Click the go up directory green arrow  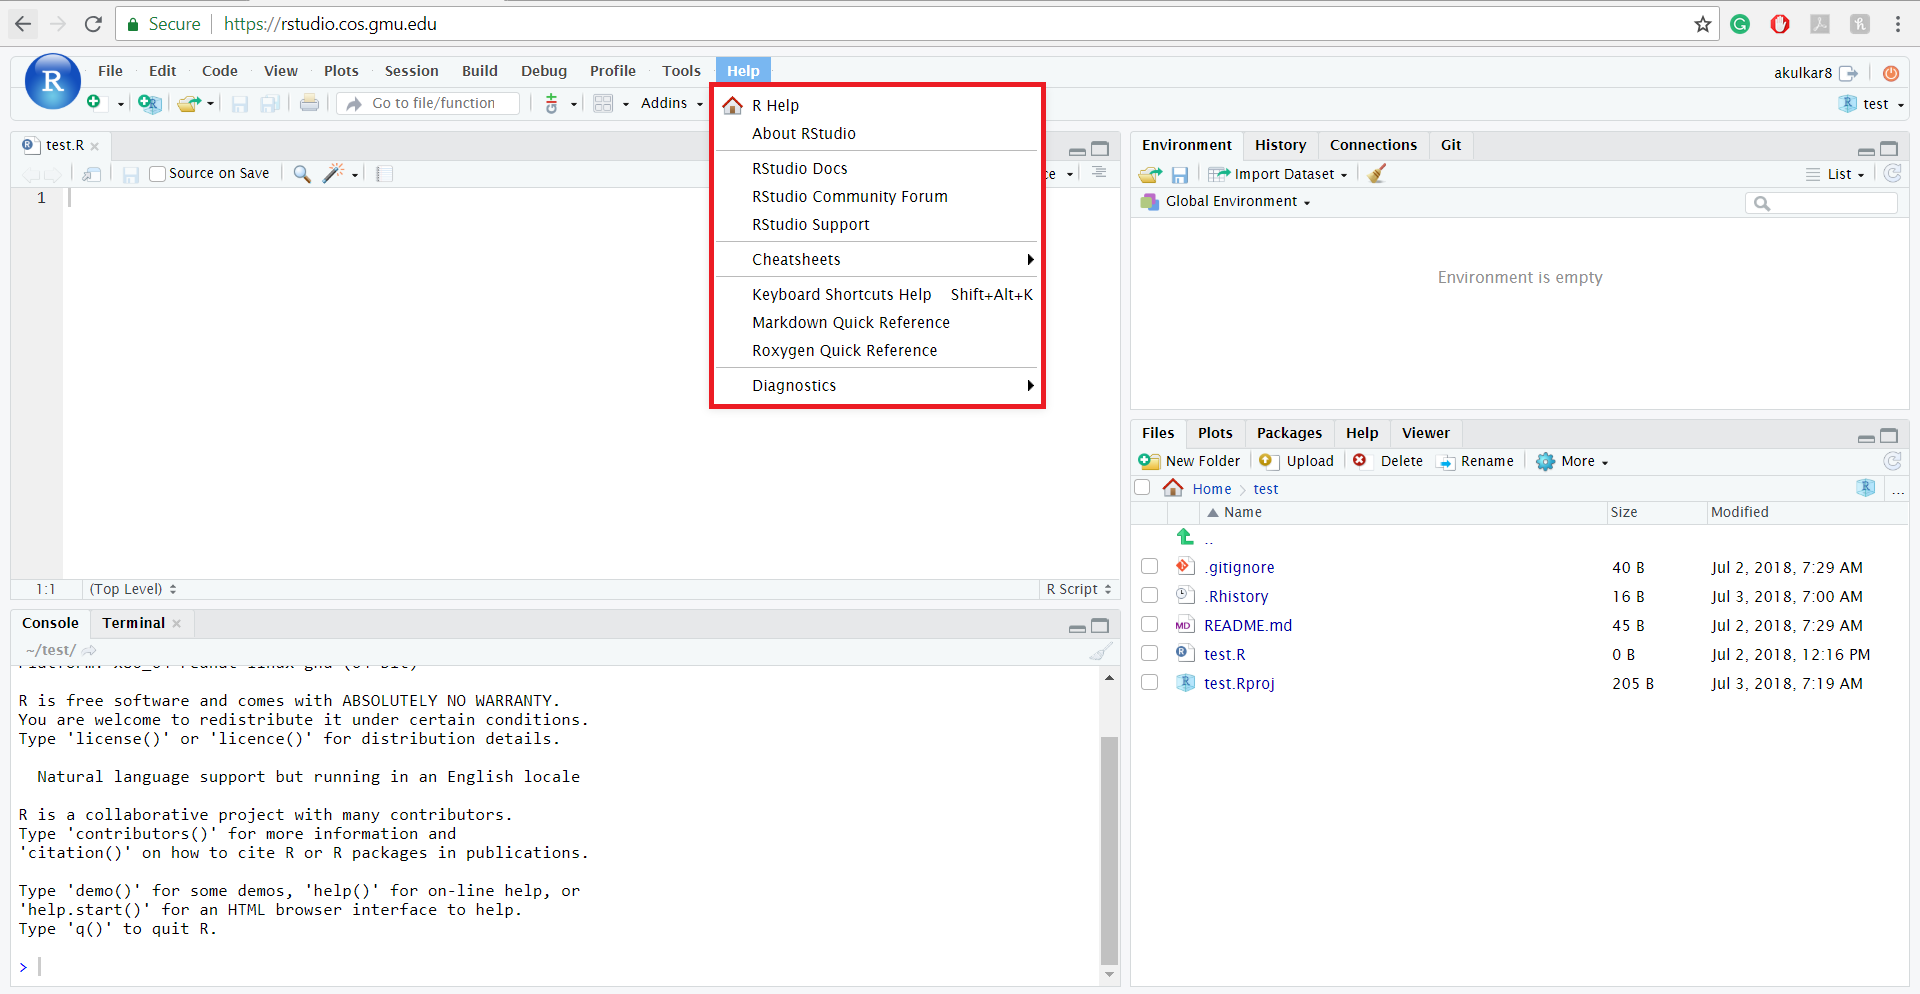[1185, 537]
